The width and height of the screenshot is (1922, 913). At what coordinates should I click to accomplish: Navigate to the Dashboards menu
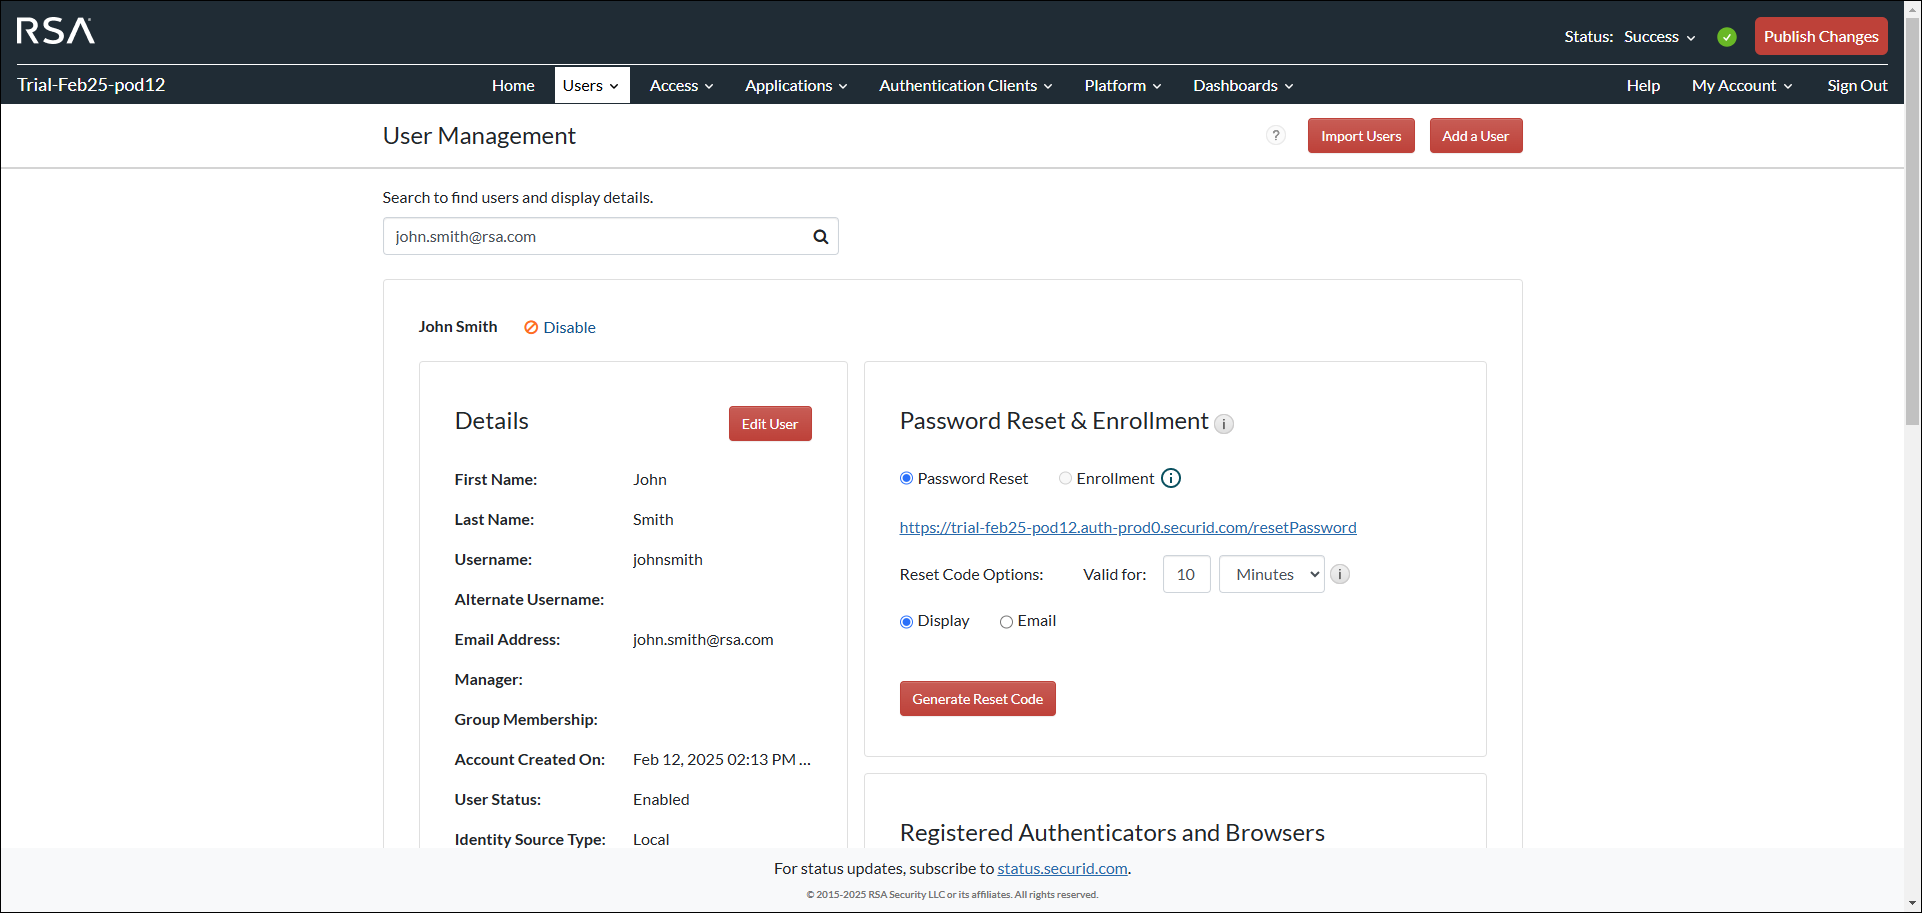coord(1242,85)
